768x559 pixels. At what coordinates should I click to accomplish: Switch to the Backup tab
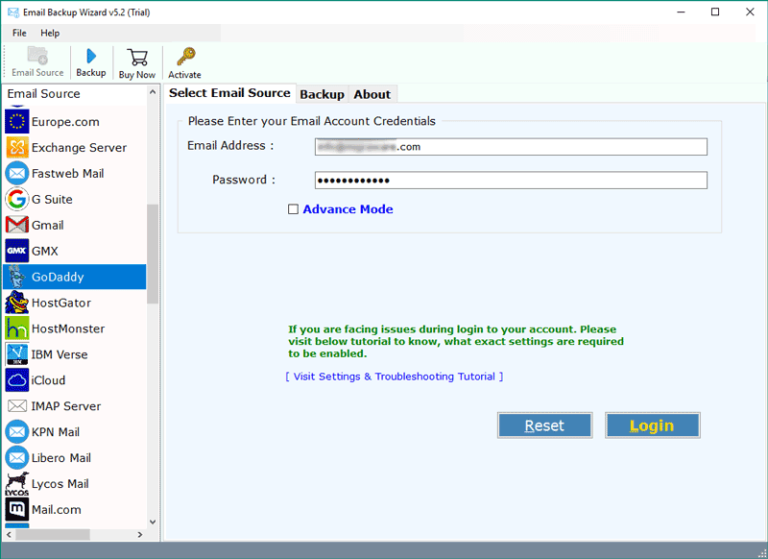click(x=322, y=94)
